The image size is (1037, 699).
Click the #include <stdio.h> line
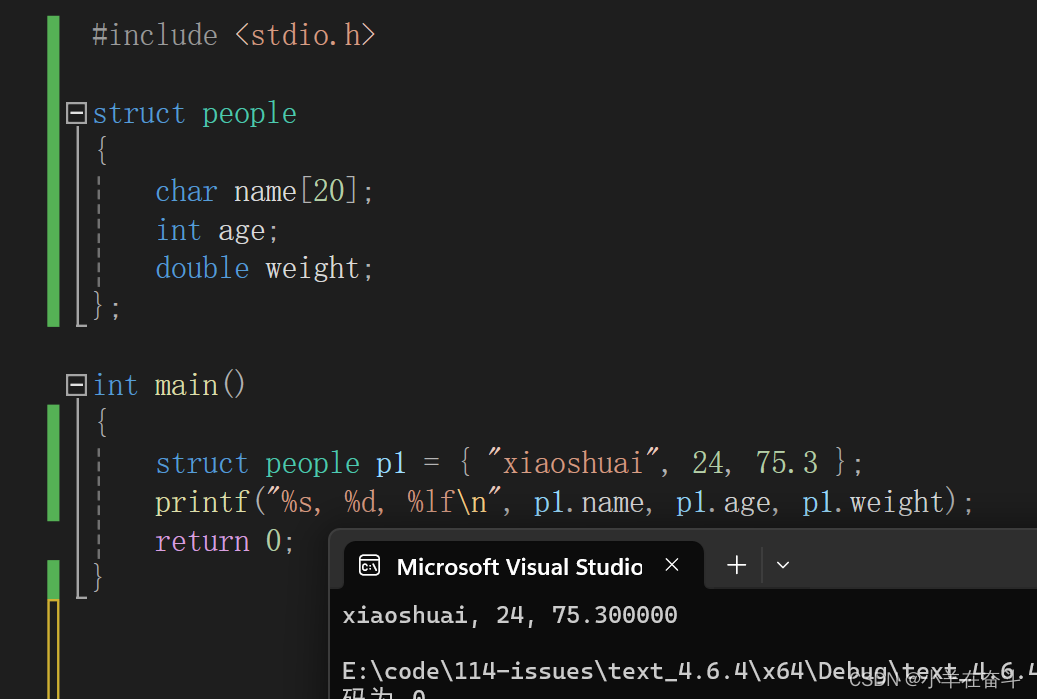pyautogui.click(x=233, y=34)
